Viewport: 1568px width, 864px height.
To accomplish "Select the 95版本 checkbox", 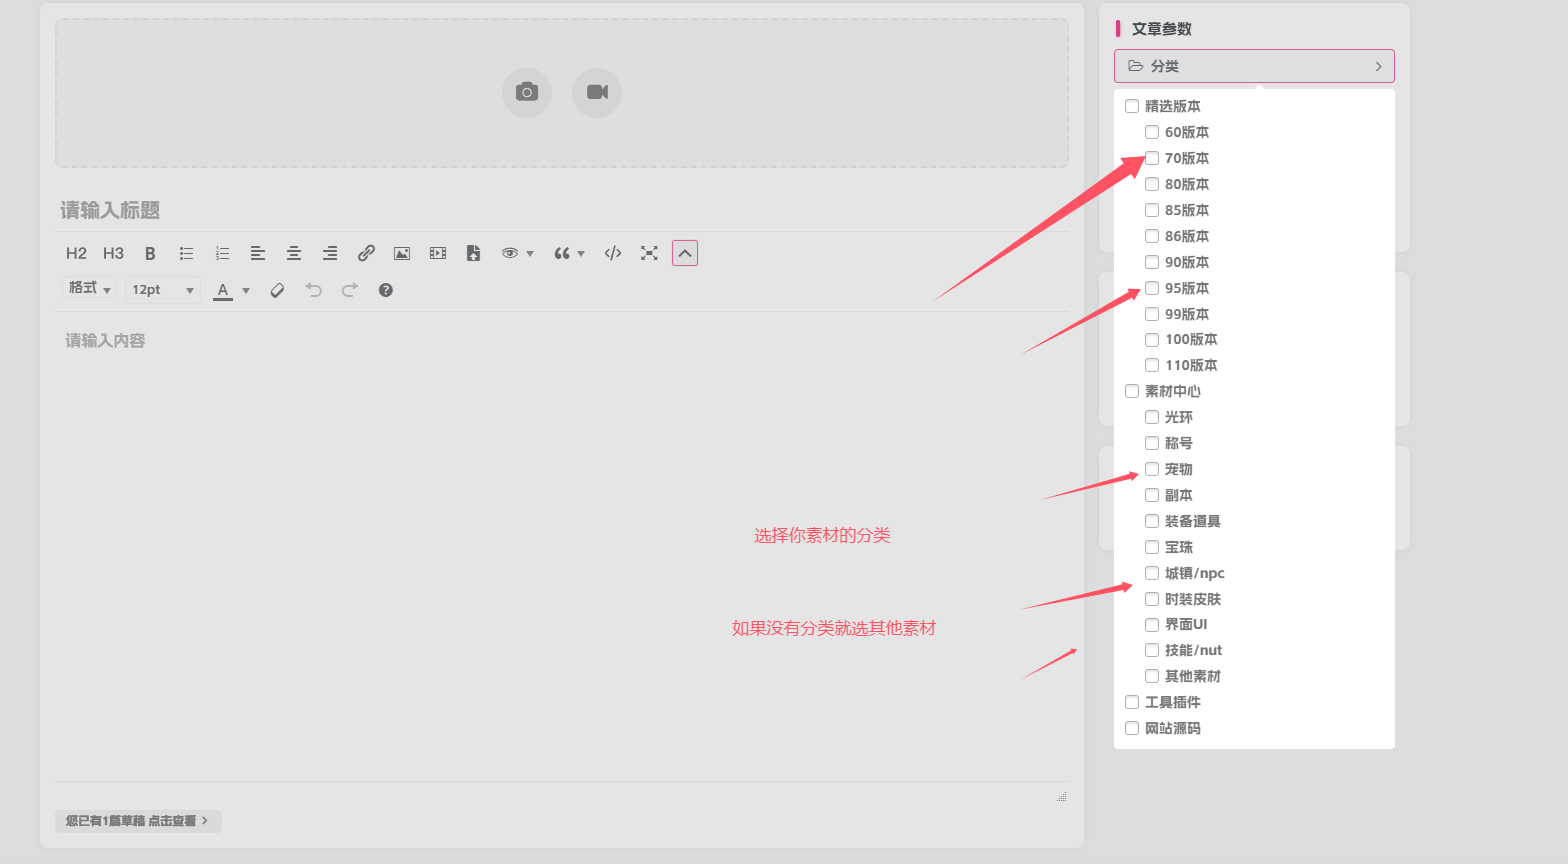I will (x=1152, y=288).
